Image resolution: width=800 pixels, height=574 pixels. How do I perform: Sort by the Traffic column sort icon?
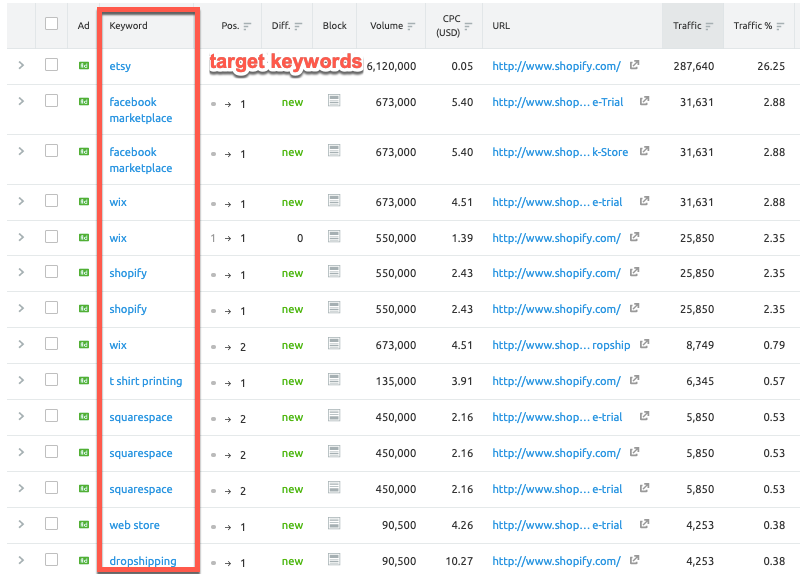[709, 26]
